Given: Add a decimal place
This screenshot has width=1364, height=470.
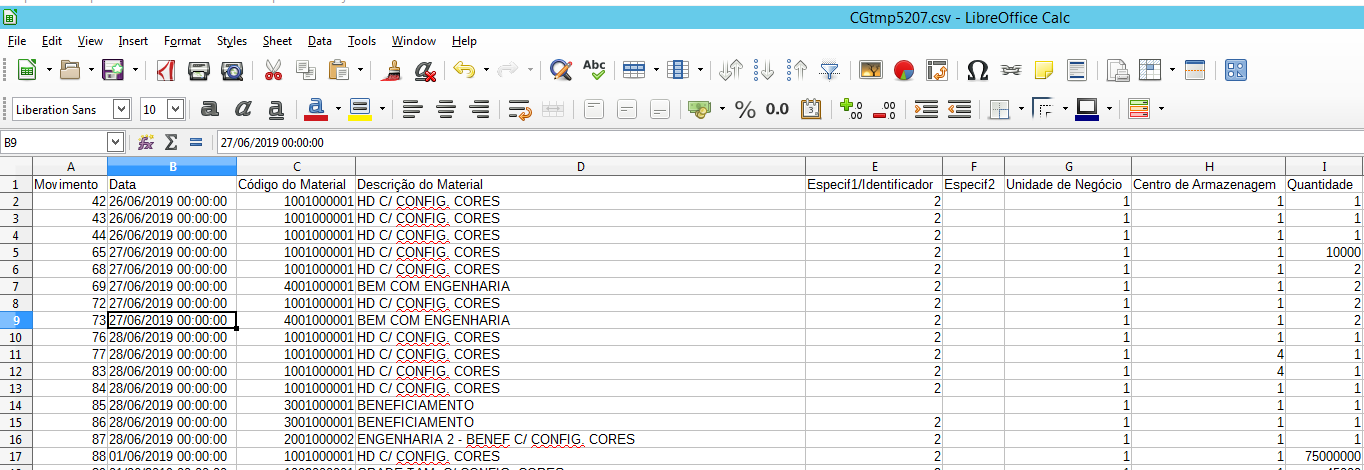Looking at the screenshot, I should 851,109.
